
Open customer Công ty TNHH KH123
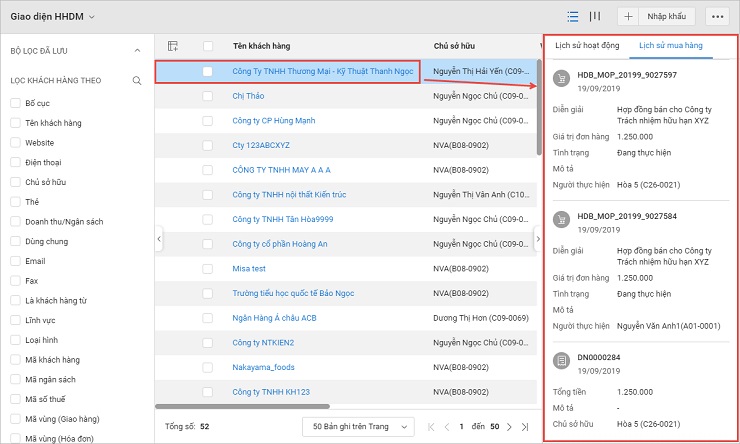point(271,392)
